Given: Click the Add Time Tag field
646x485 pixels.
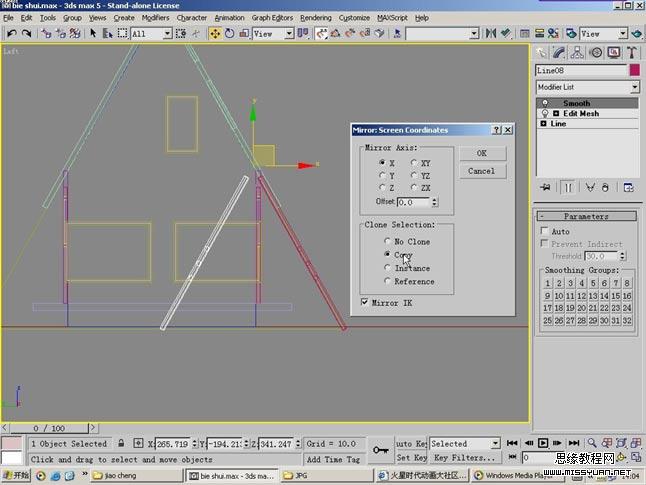Looking at the screenshot, I should pos(333,459).
